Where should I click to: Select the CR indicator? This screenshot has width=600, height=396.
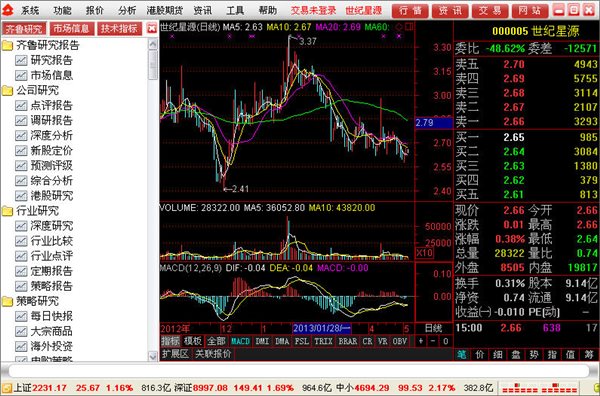(x=367, y=341)
